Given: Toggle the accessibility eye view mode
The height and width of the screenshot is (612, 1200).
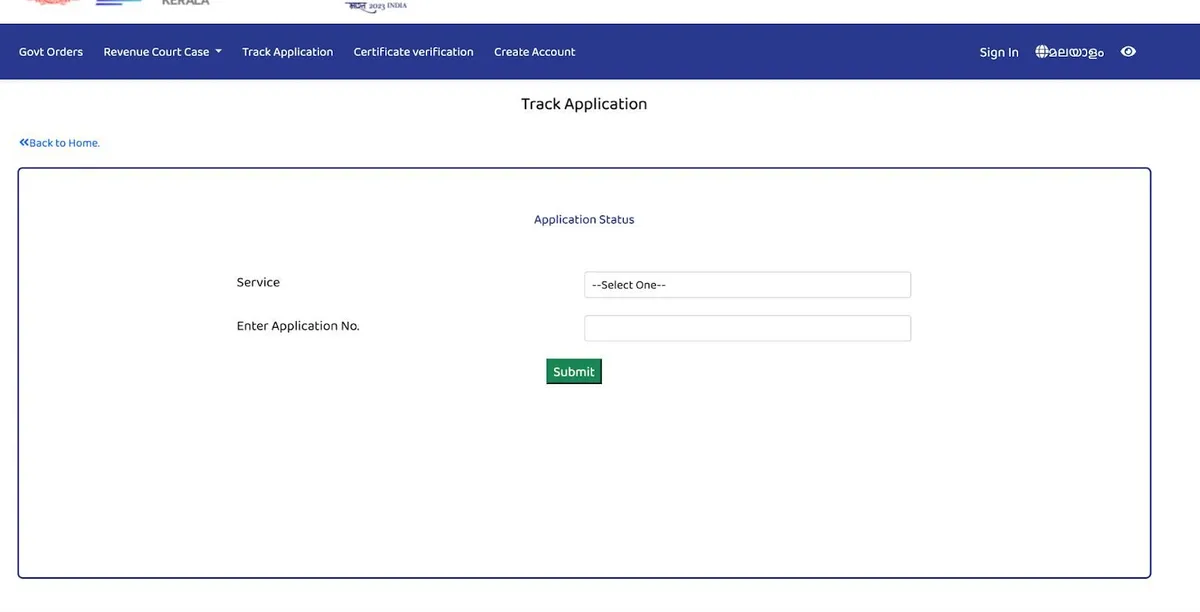Looking at the screenshot, I should [x=1128, y=51].
